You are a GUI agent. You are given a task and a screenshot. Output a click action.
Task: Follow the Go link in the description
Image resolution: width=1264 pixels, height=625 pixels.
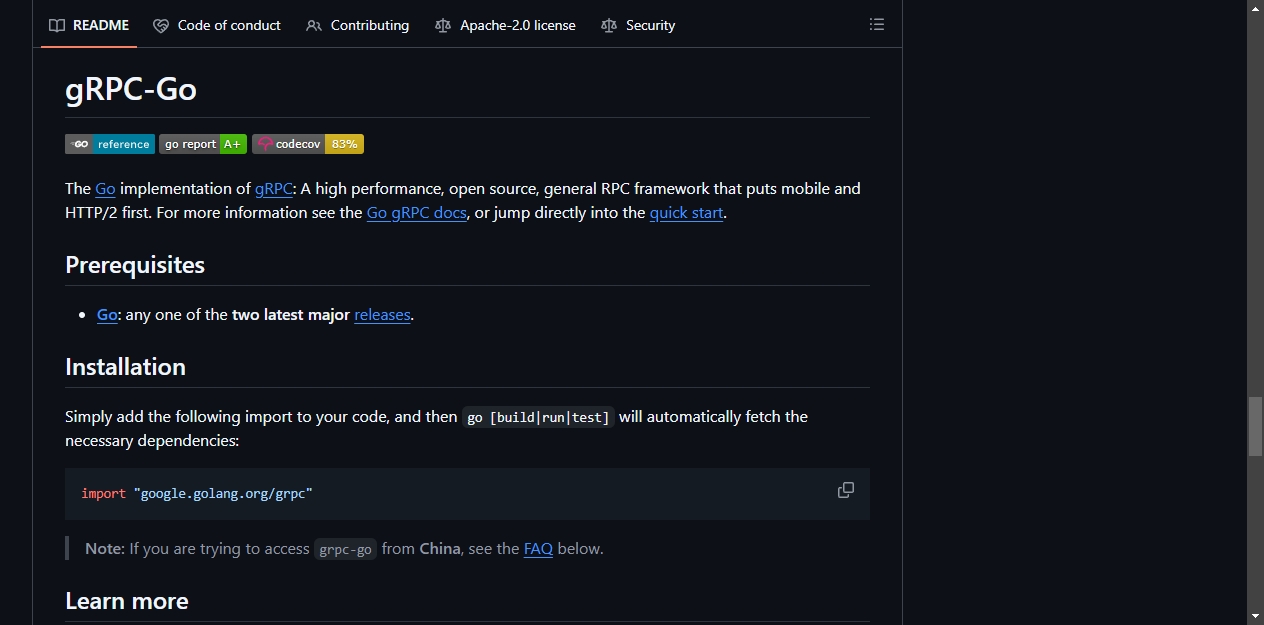(105, 188)
